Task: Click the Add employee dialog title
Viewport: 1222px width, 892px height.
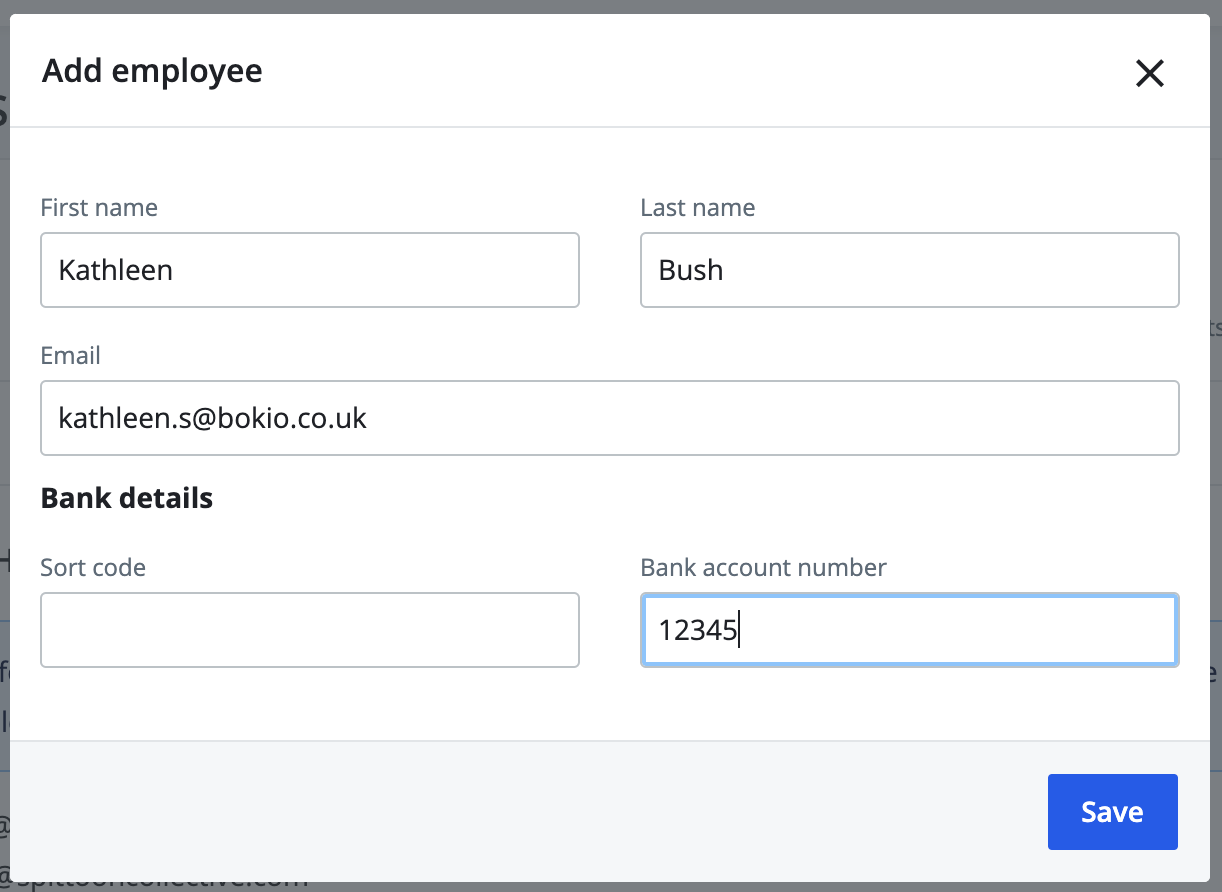Action: [152, 70]
